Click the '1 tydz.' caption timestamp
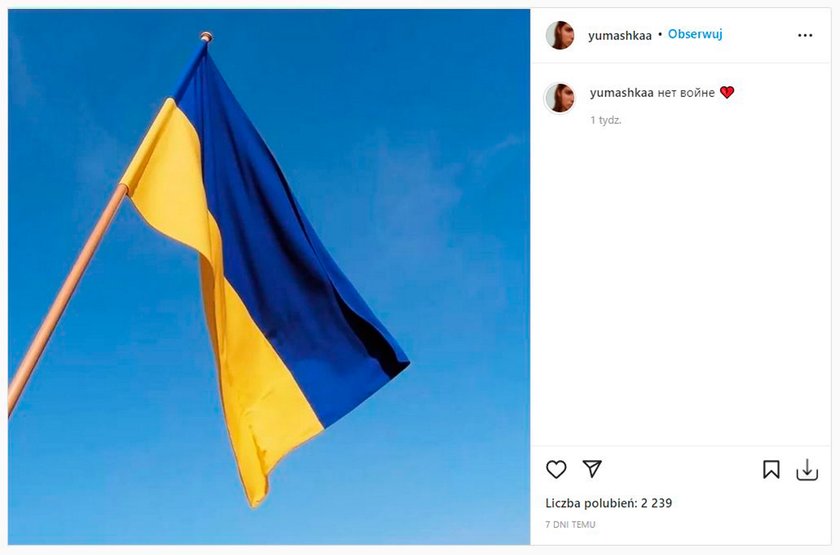 click(606, 120)
